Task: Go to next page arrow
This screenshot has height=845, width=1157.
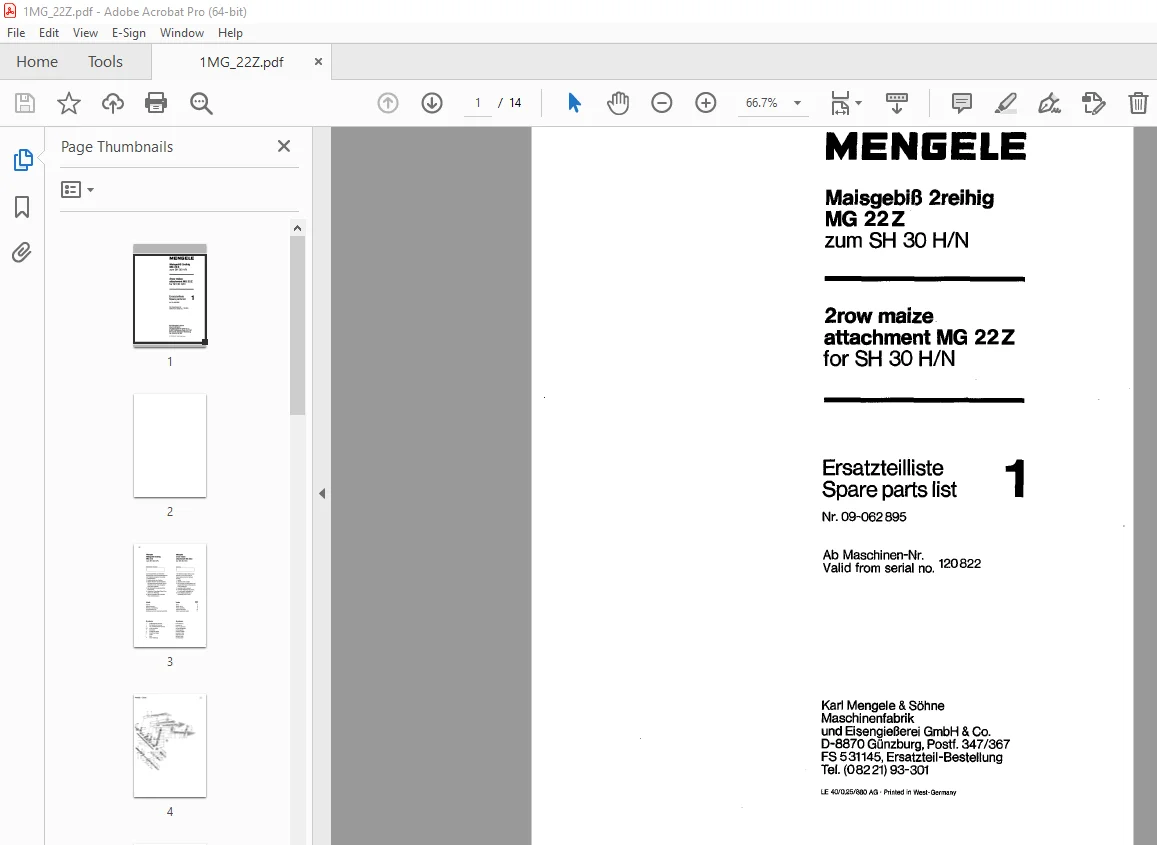Action: pyautogui.click(x=432, y=103)
